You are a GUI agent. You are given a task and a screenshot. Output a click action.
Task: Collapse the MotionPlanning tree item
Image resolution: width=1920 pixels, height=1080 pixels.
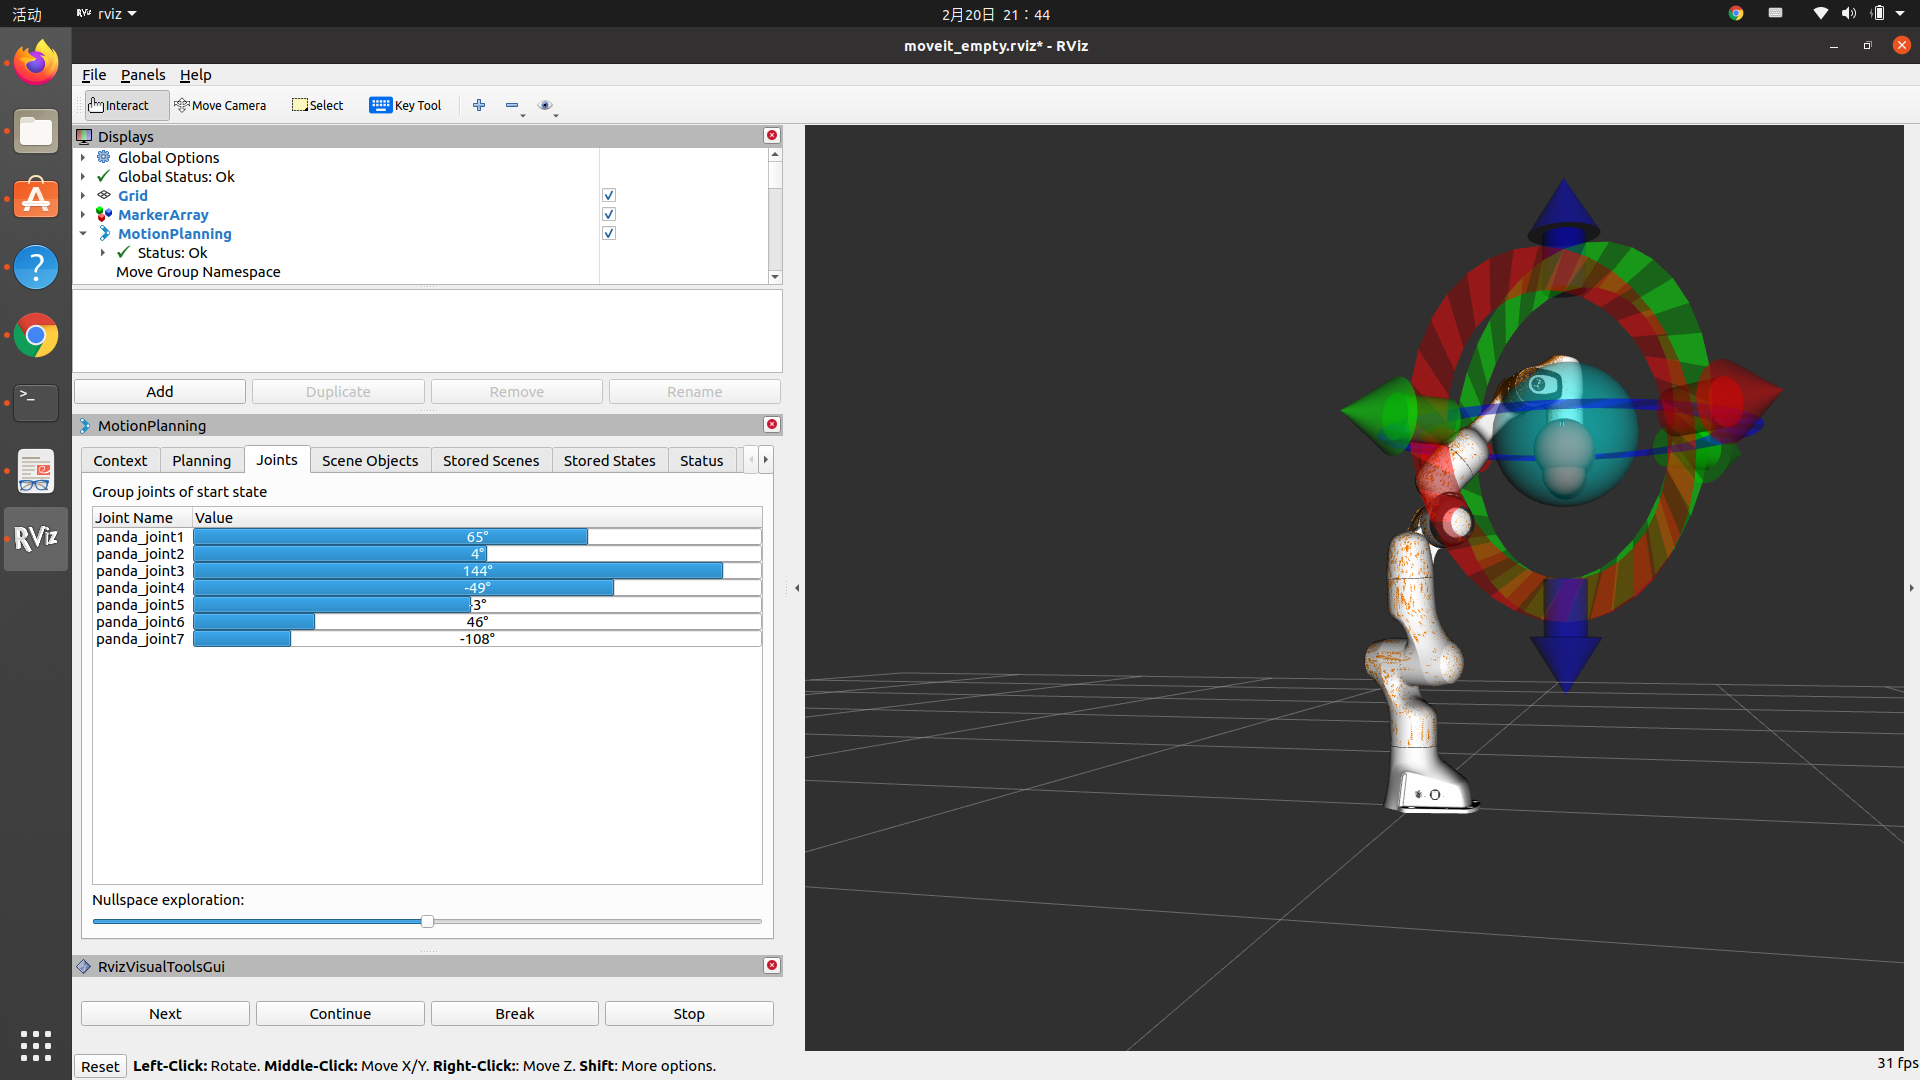(84, 233)
